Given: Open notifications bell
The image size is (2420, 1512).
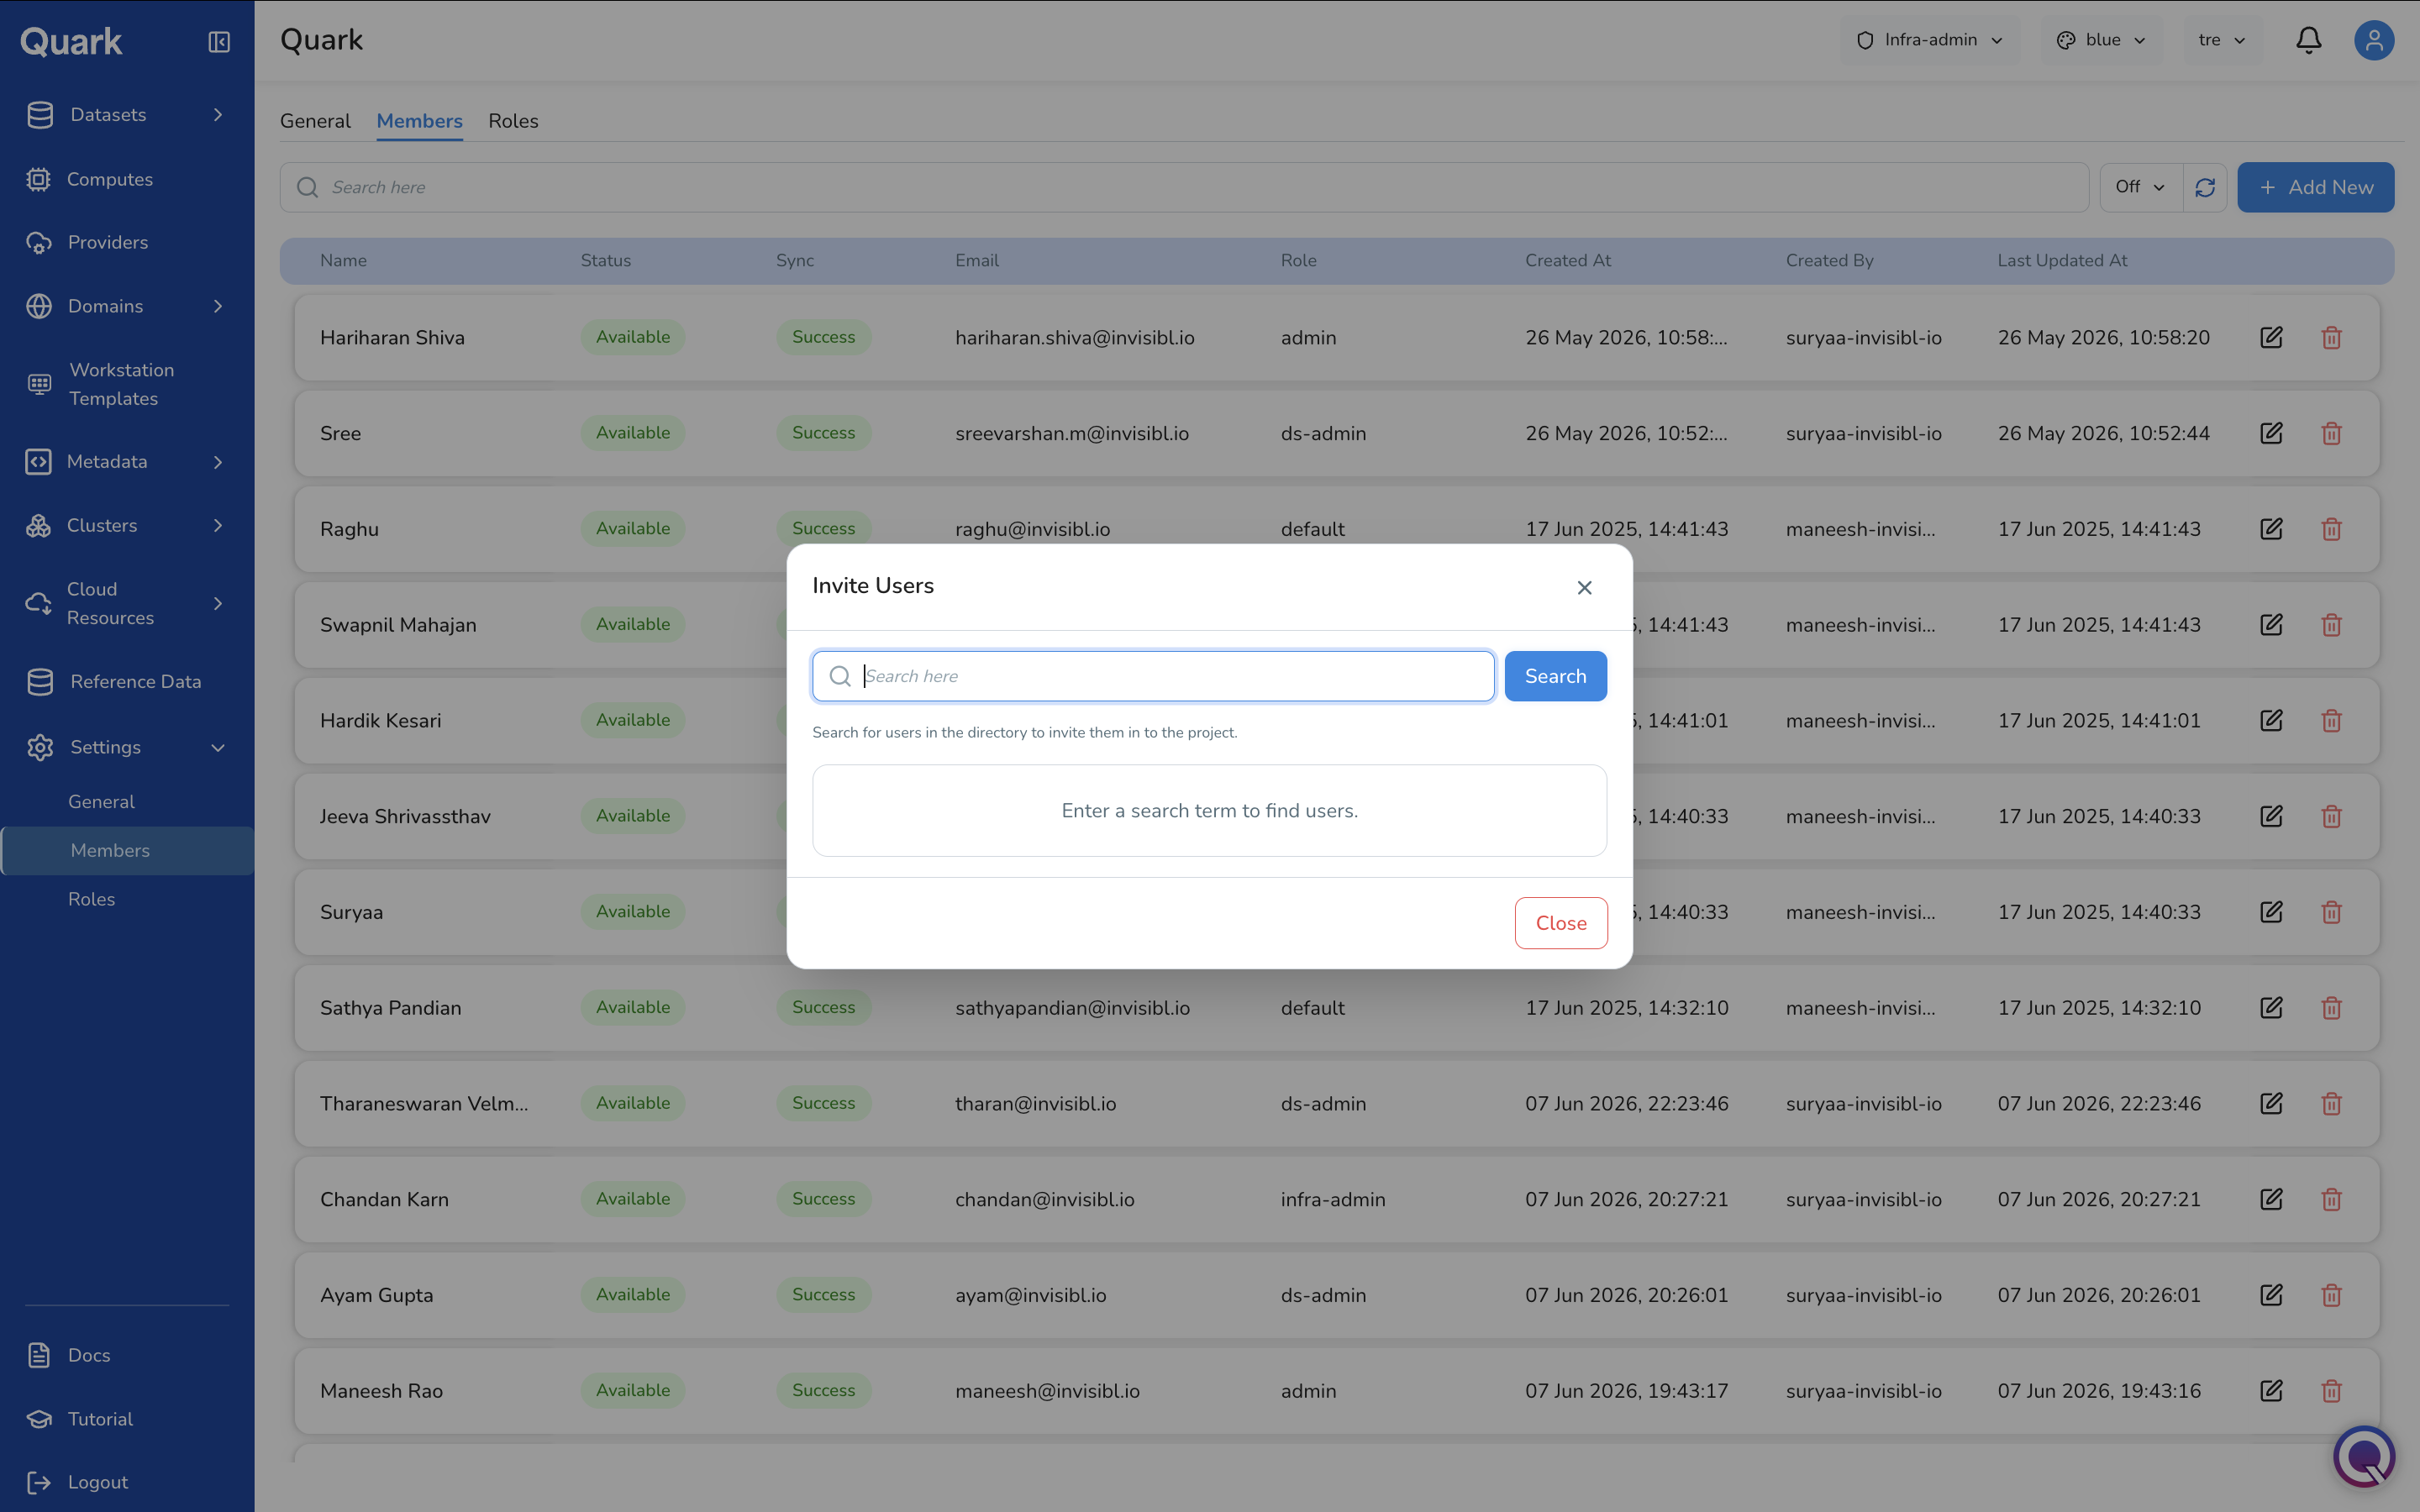Looking at the screenshot, I should (2308, 41).
